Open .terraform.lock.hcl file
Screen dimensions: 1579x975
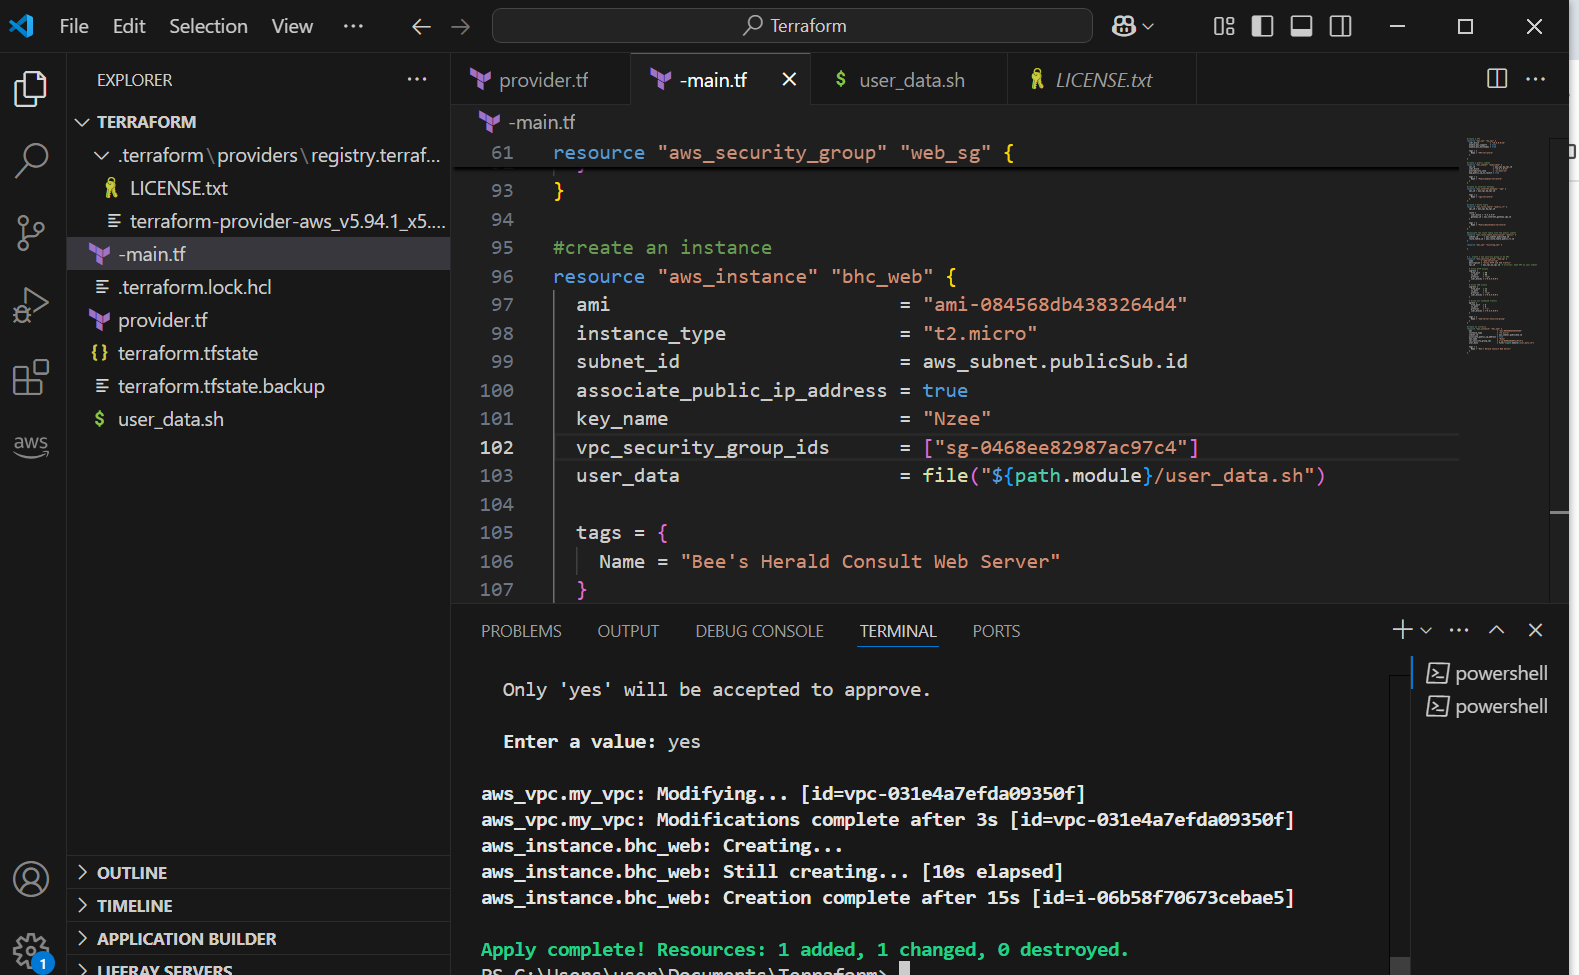point(258,287)
